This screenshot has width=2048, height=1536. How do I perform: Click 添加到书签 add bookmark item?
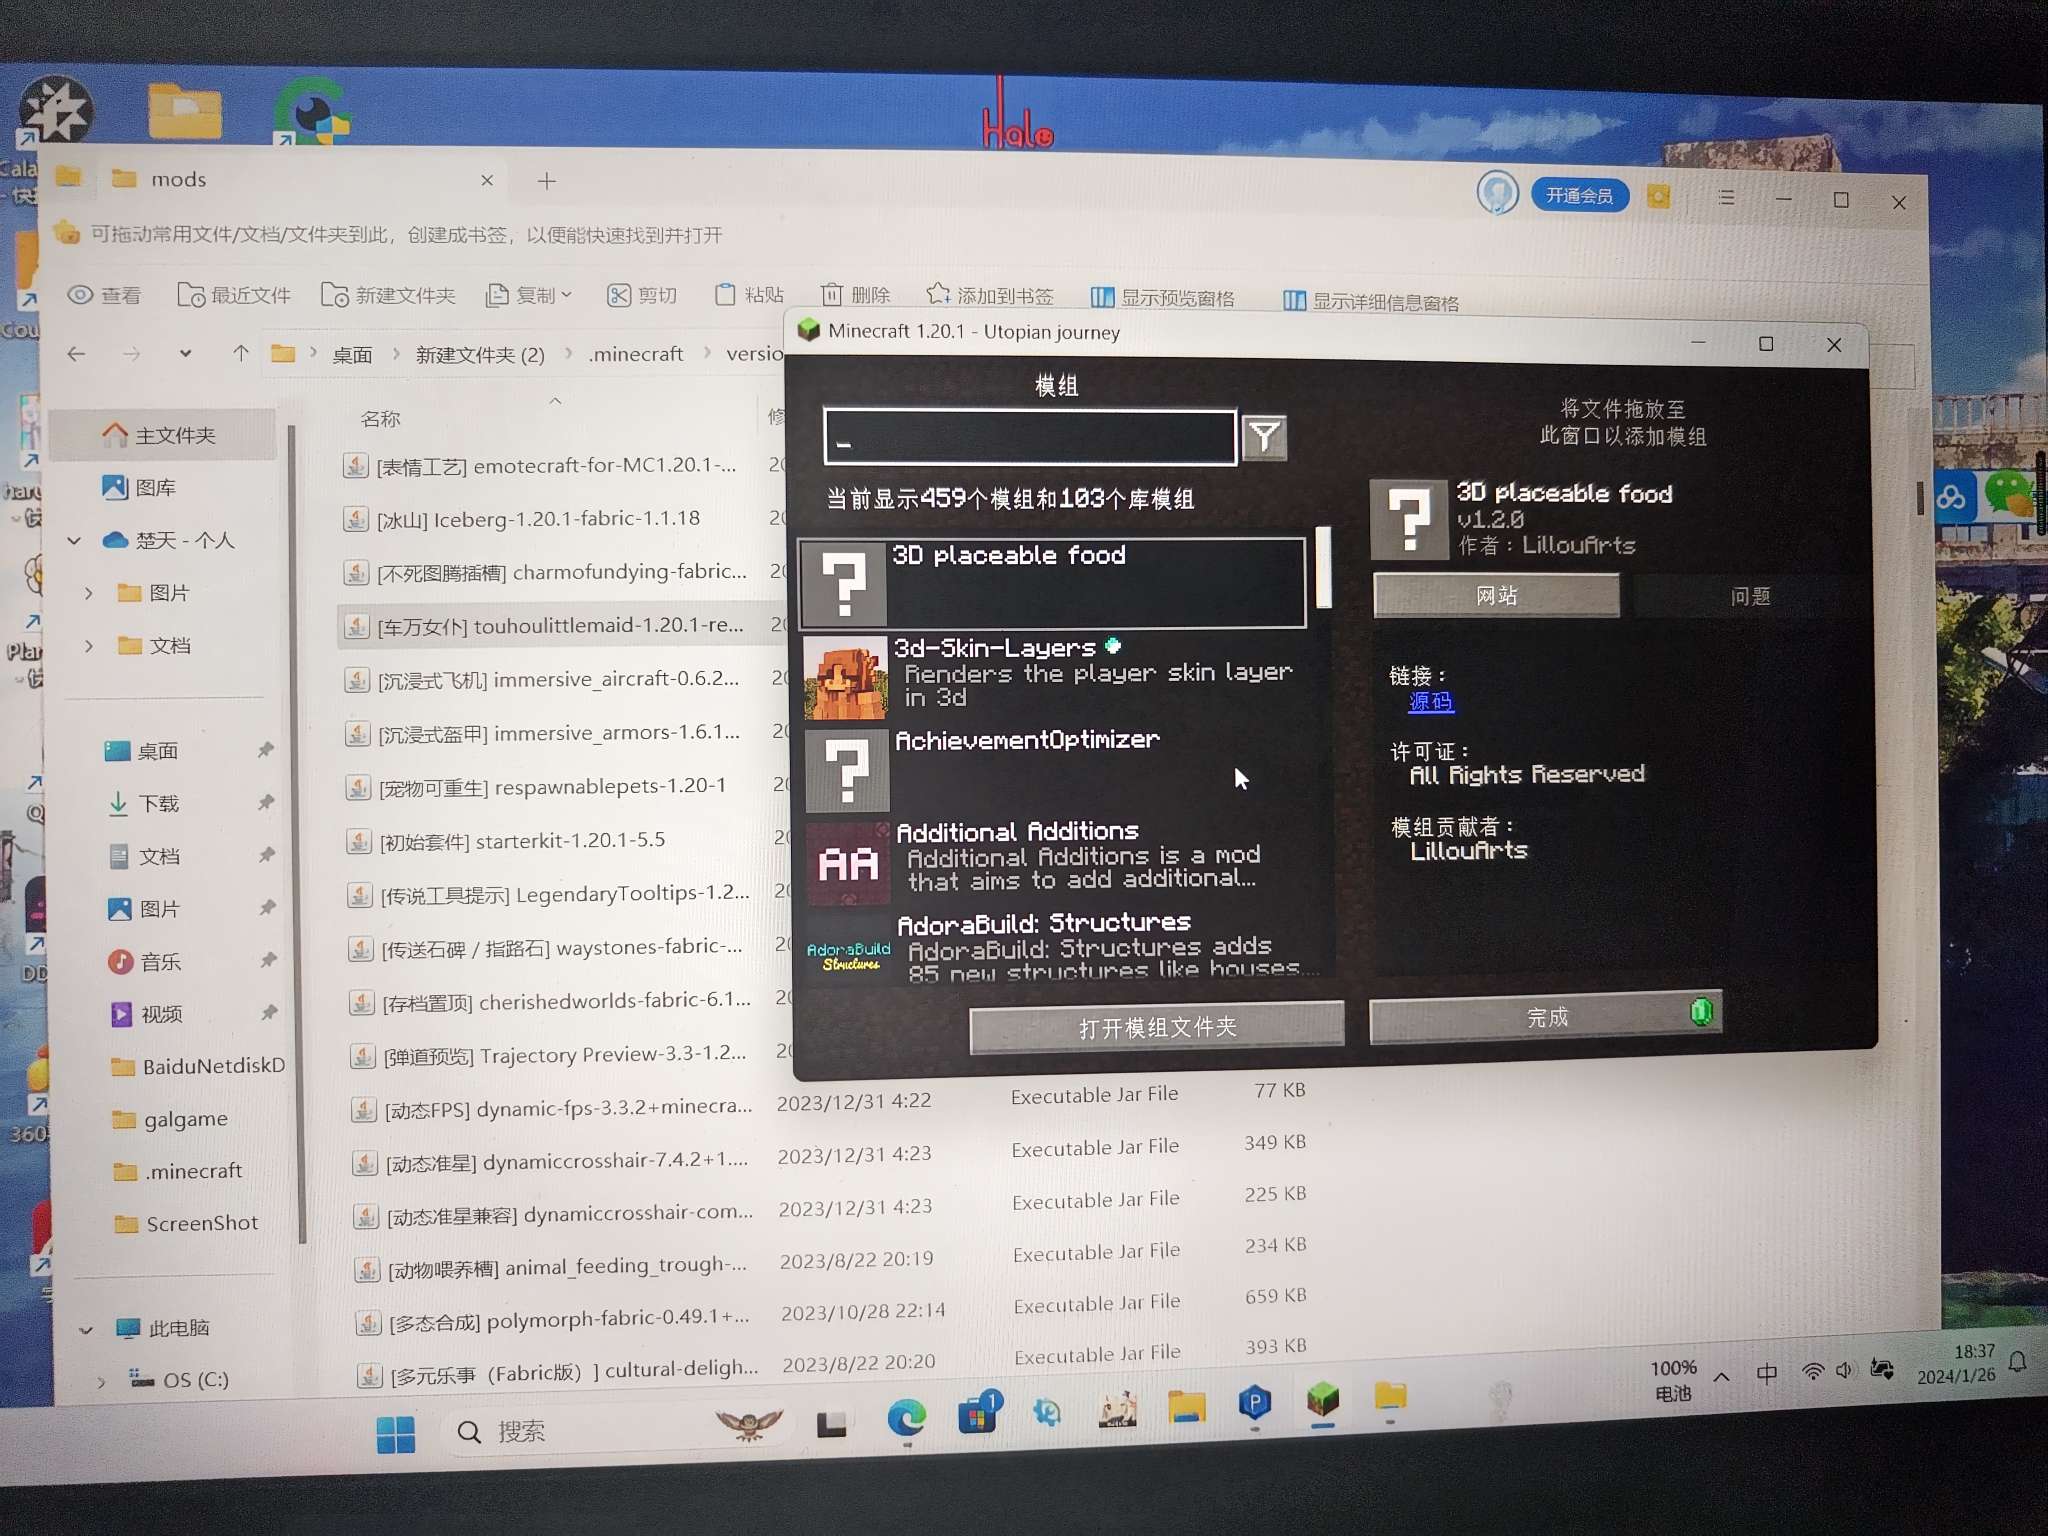(990, 295)
